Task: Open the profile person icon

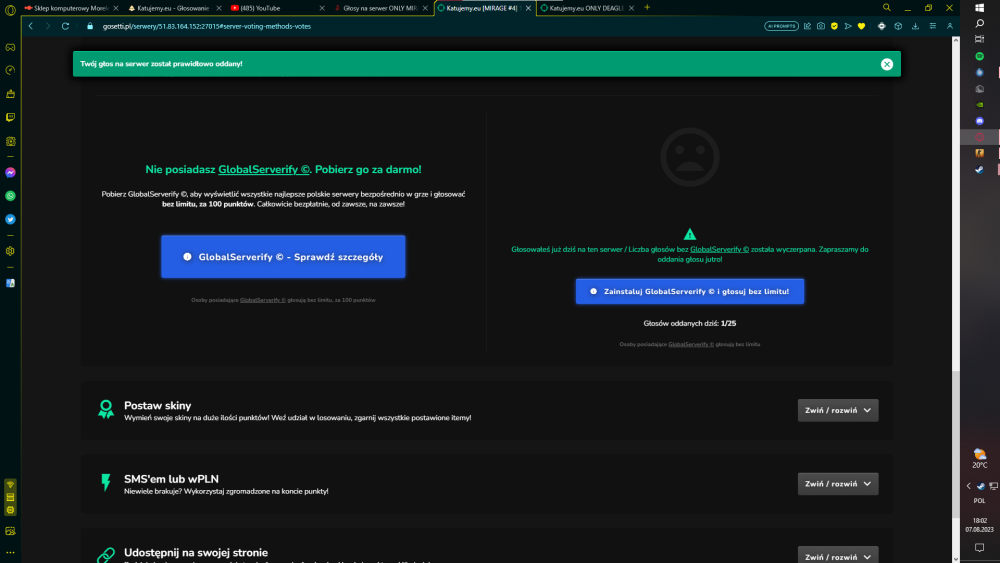Action: pos(950,26)
